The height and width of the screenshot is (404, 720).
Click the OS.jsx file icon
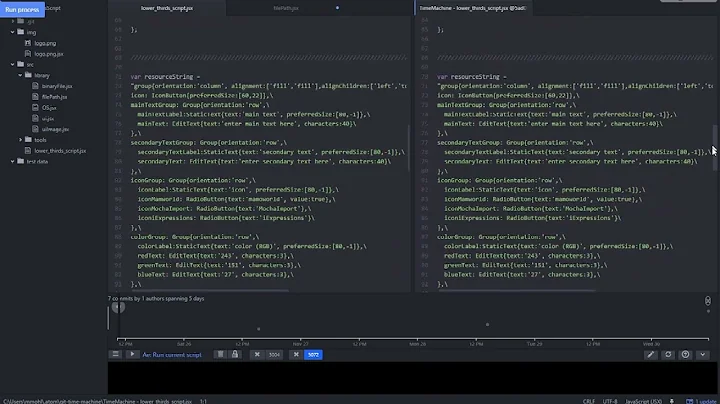[x=35, y=107]
